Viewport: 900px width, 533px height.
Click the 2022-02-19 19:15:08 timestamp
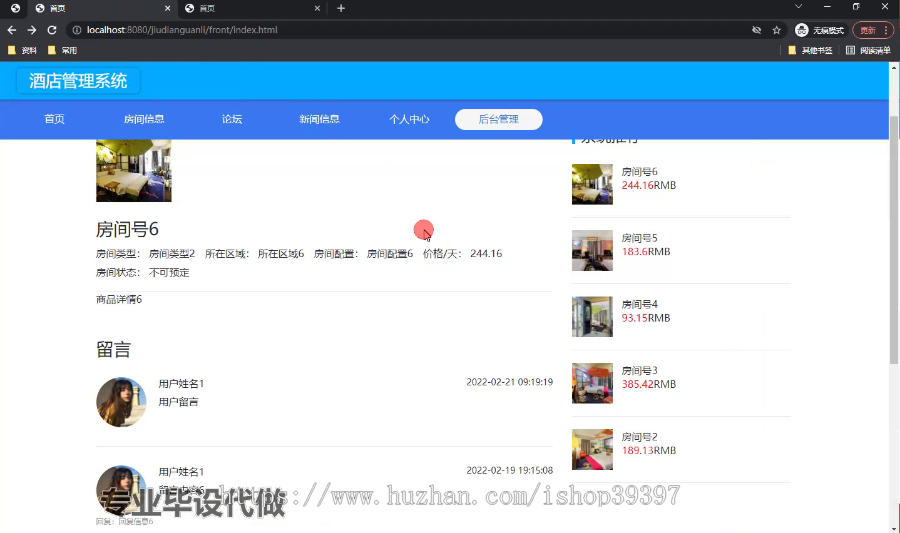click(x=510, y=470)
